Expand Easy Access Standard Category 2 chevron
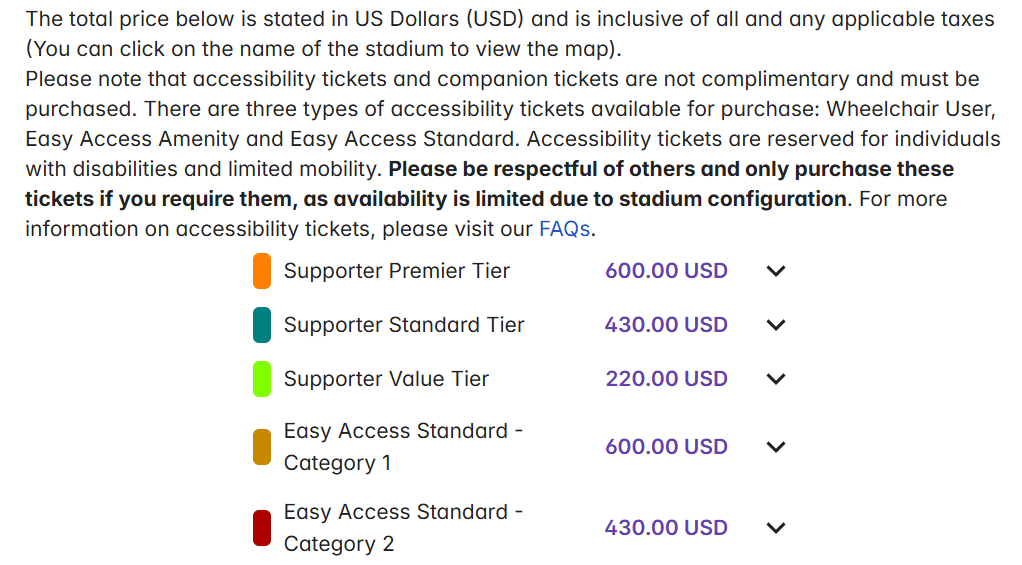 (x=776, y=528)
